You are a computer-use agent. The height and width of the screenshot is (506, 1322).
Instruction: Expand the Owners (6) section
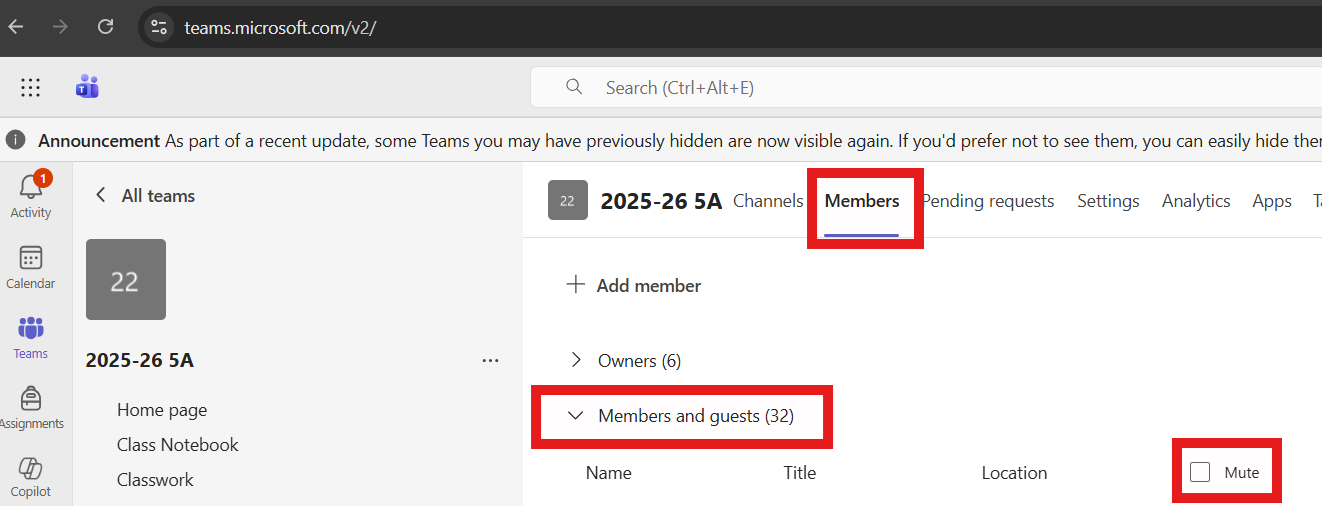(x=576, y=360)
